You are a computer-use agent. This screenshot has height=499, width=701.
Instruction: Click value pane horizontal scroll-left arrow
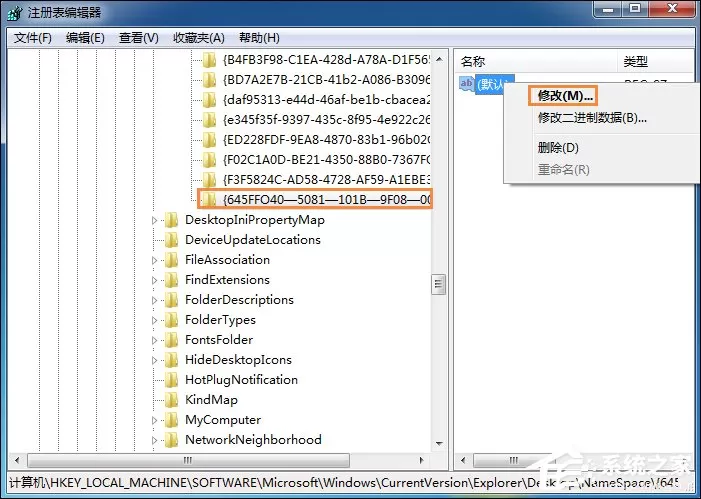pos(463,460)
